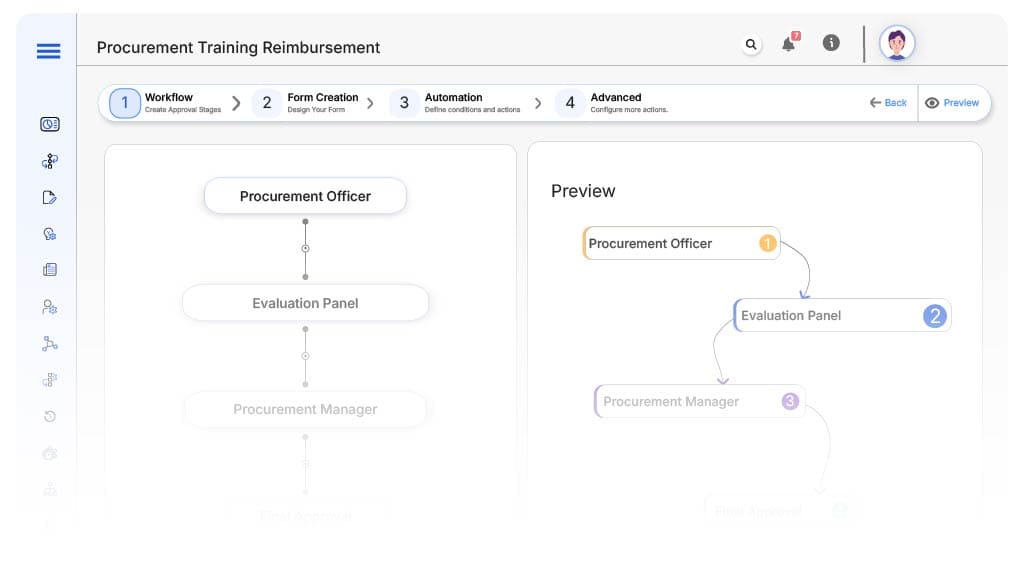The height and width of the screenshot is (576, 1024).
Task: Click the search magnifier icon
Action: [x=751, y=44]
